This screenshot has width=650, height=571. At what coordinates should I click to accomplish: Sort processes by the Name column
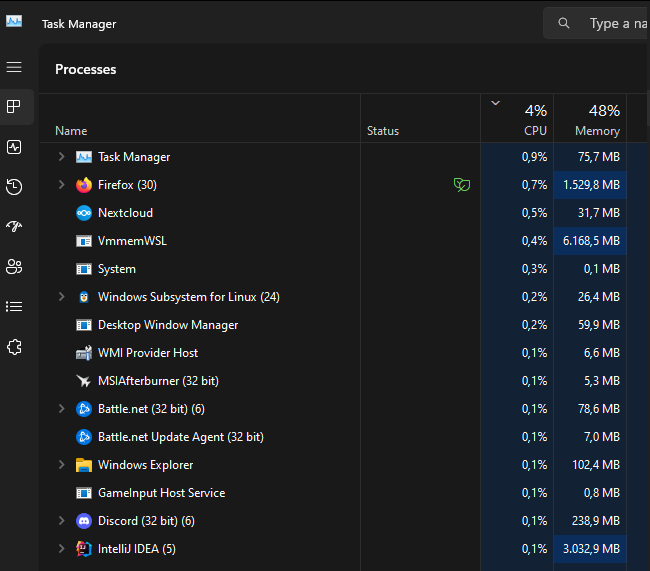click(71, 131)
